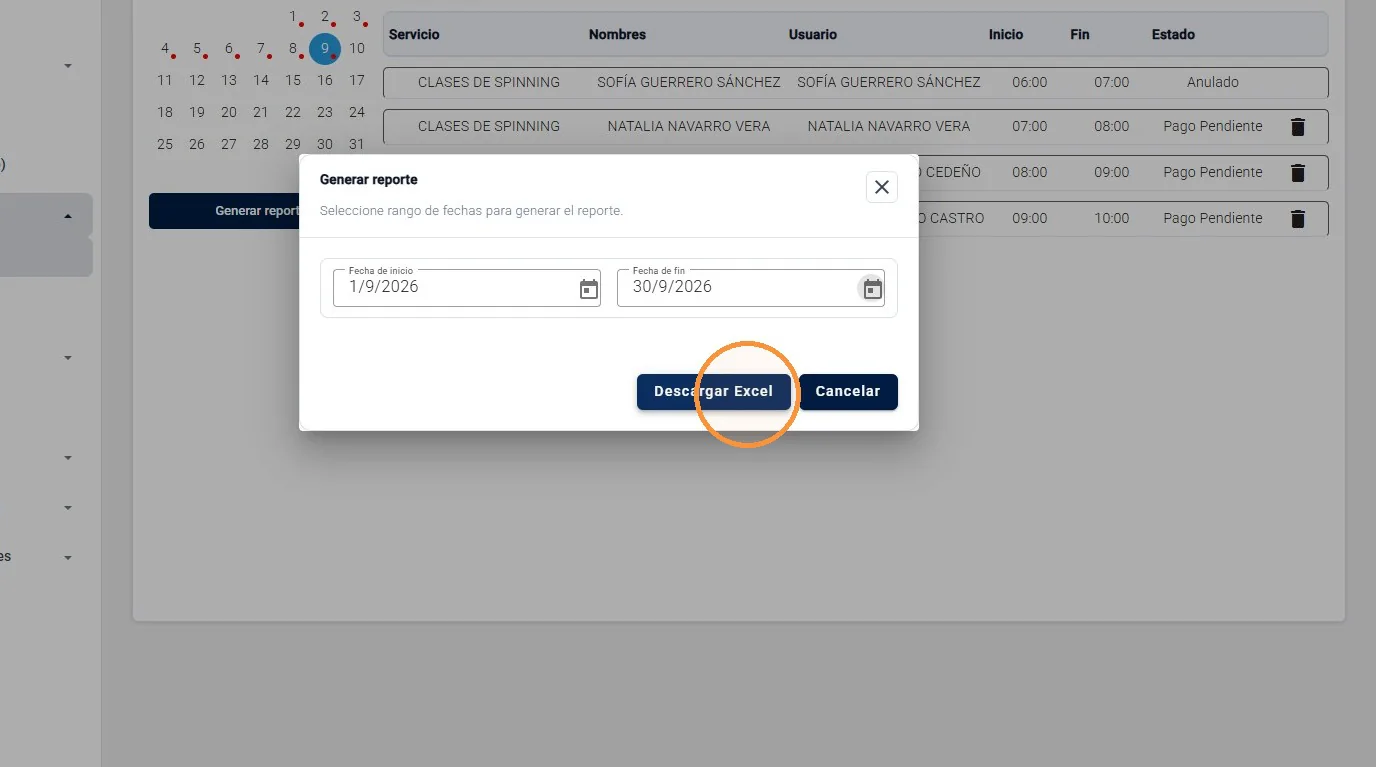Click the 06:00 start time cell
The width and height of the screenshot is (1376, 767).
pyautogui.click(x=1030, y=82)
